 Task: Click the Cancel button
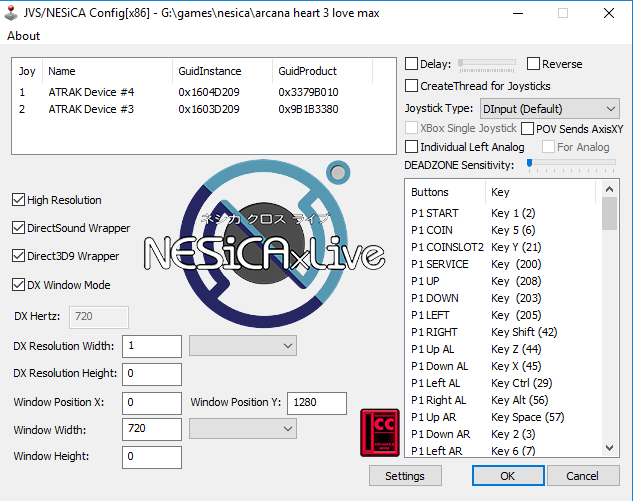[x=583, y=476]
